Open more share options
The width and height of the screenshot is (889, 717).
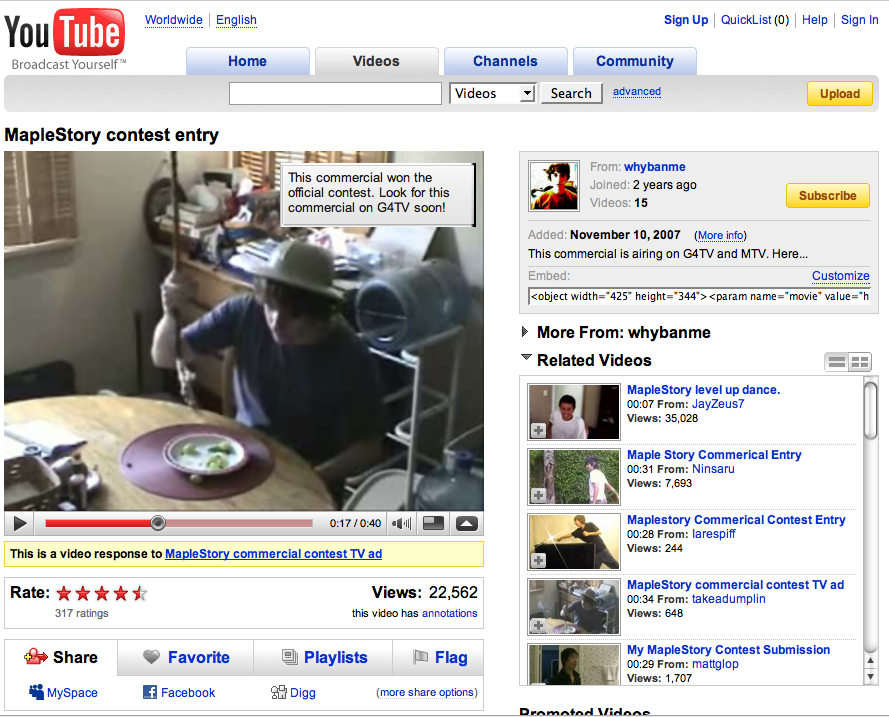427,693
